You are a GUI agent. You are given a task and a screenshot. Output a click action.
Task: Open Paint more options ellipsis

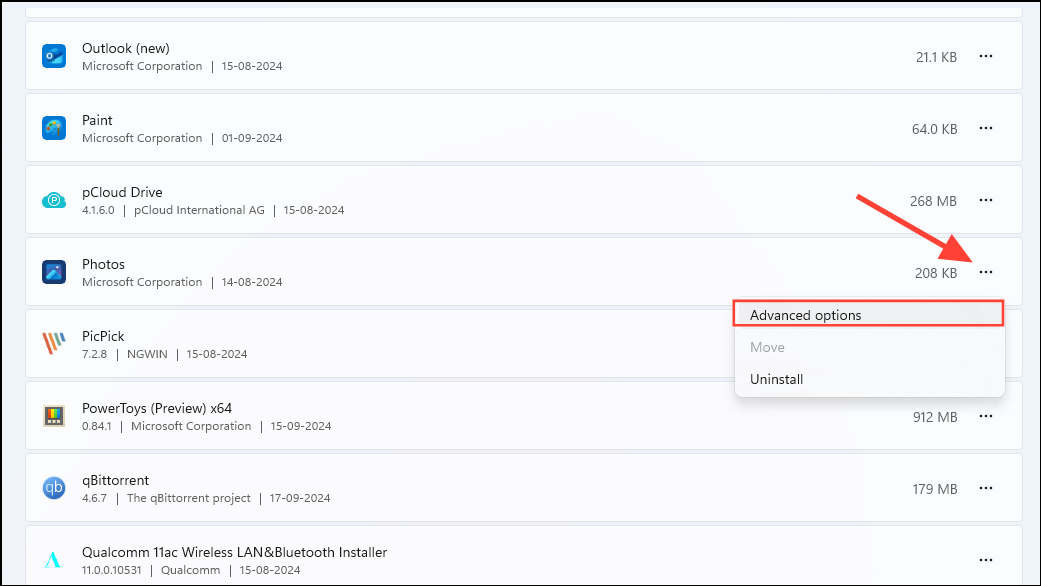click(986, 128)
